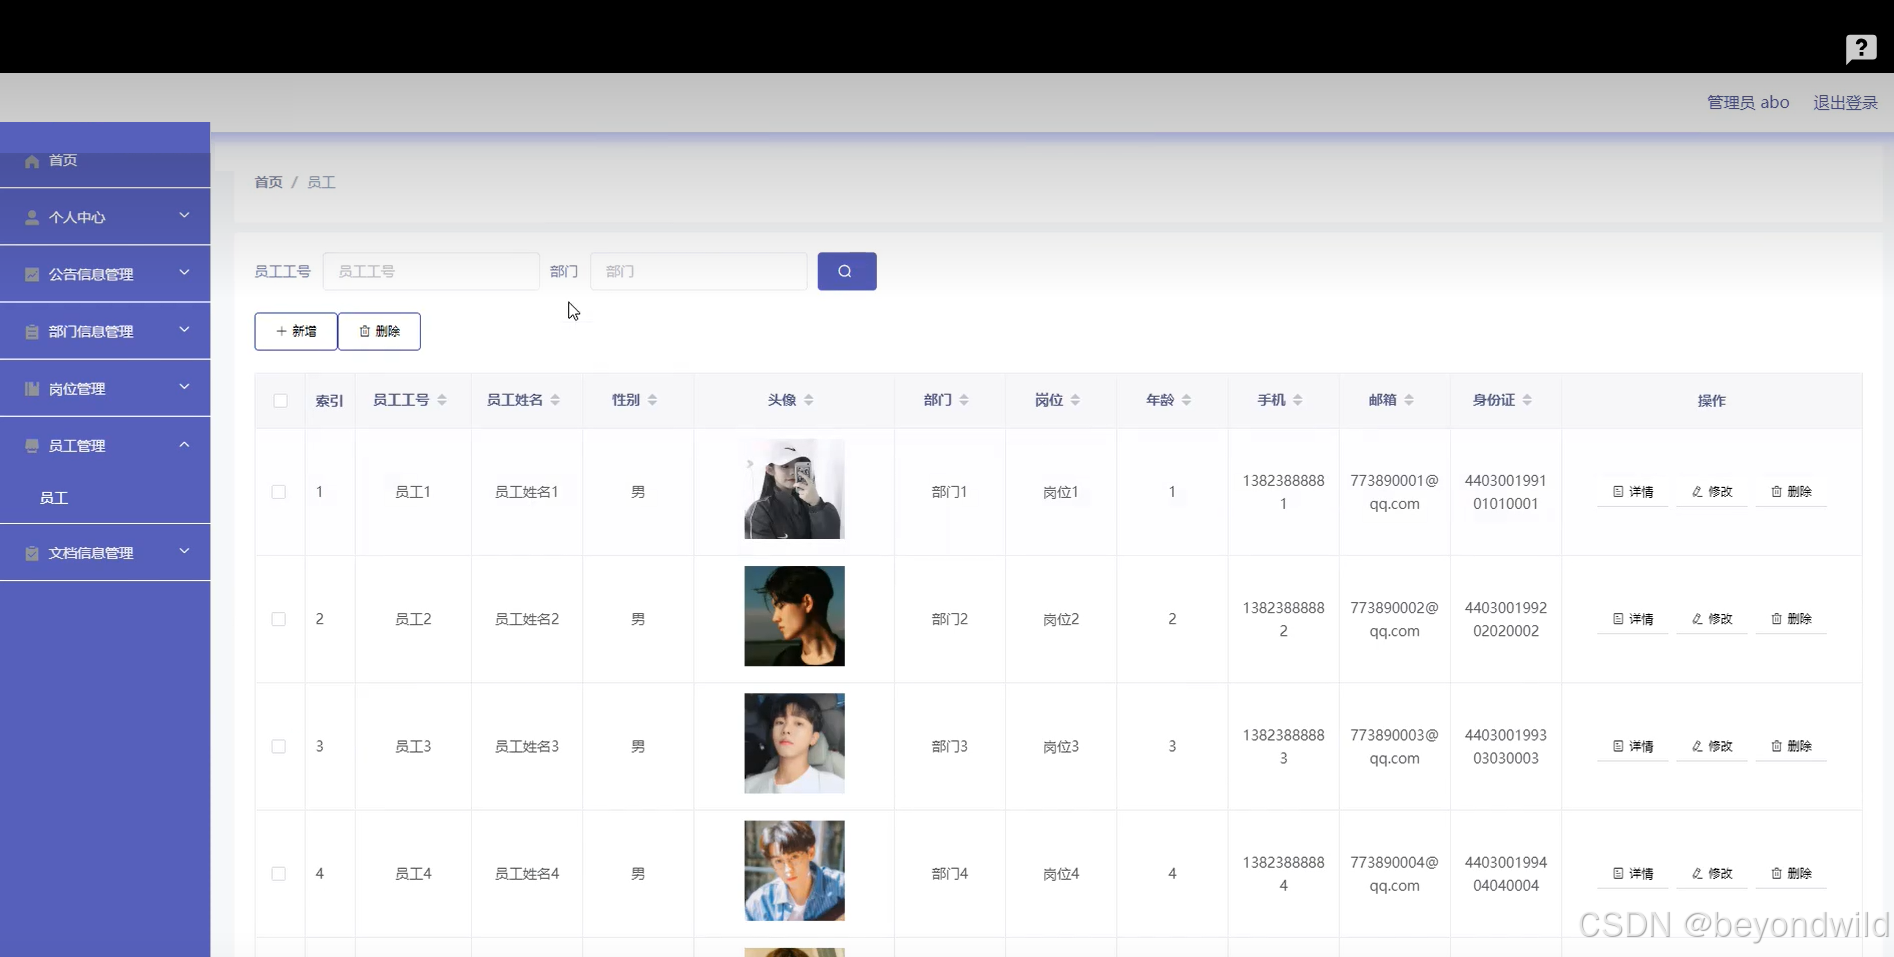
Task: Sort by 性别 column arrows
Action: coord(652,400)
